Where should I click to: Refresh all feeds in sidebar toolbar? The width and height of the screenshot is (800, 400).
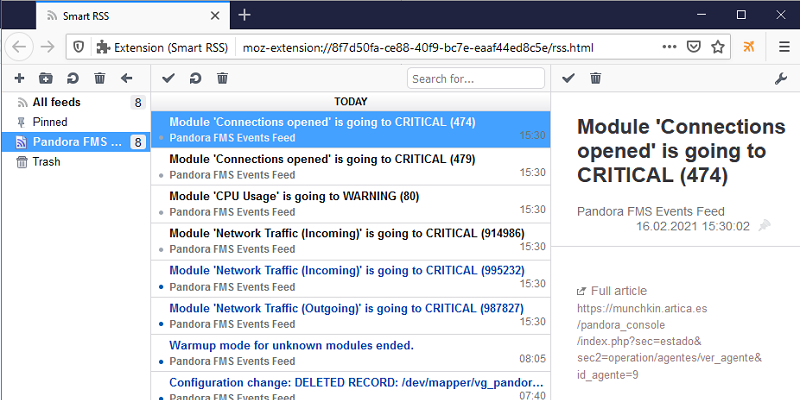click(x=73, y=78)
